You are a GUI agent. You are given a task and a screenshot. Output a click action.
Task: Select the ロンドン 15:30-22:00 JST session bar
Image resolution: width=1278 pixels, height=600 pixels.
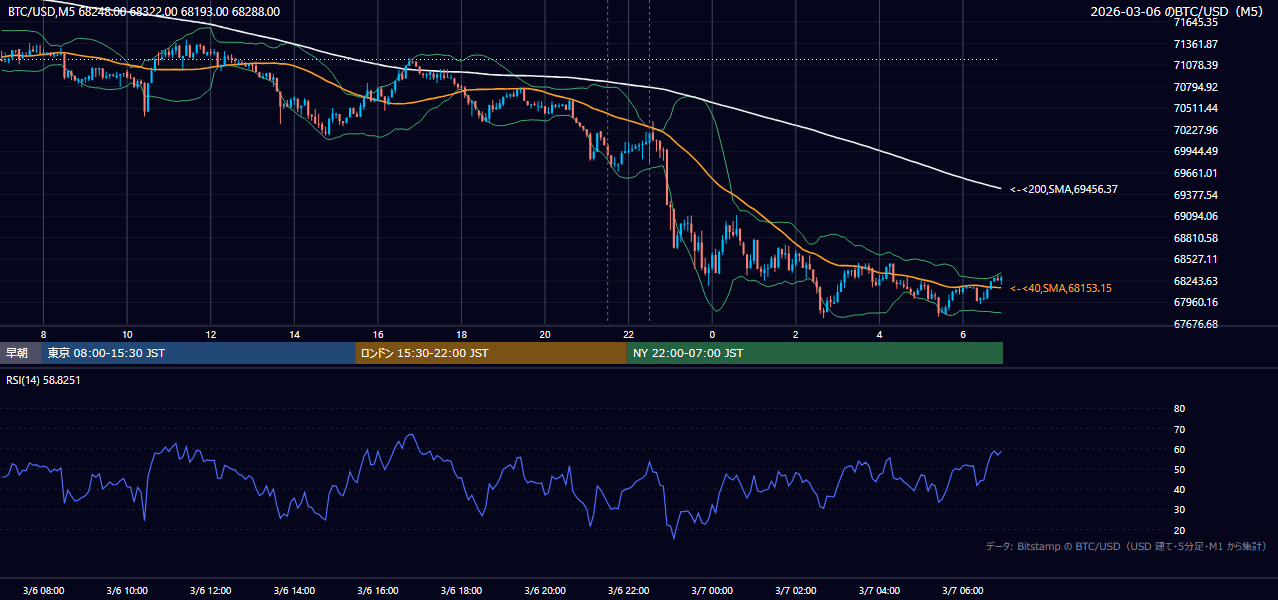click(x=490, y=353)
